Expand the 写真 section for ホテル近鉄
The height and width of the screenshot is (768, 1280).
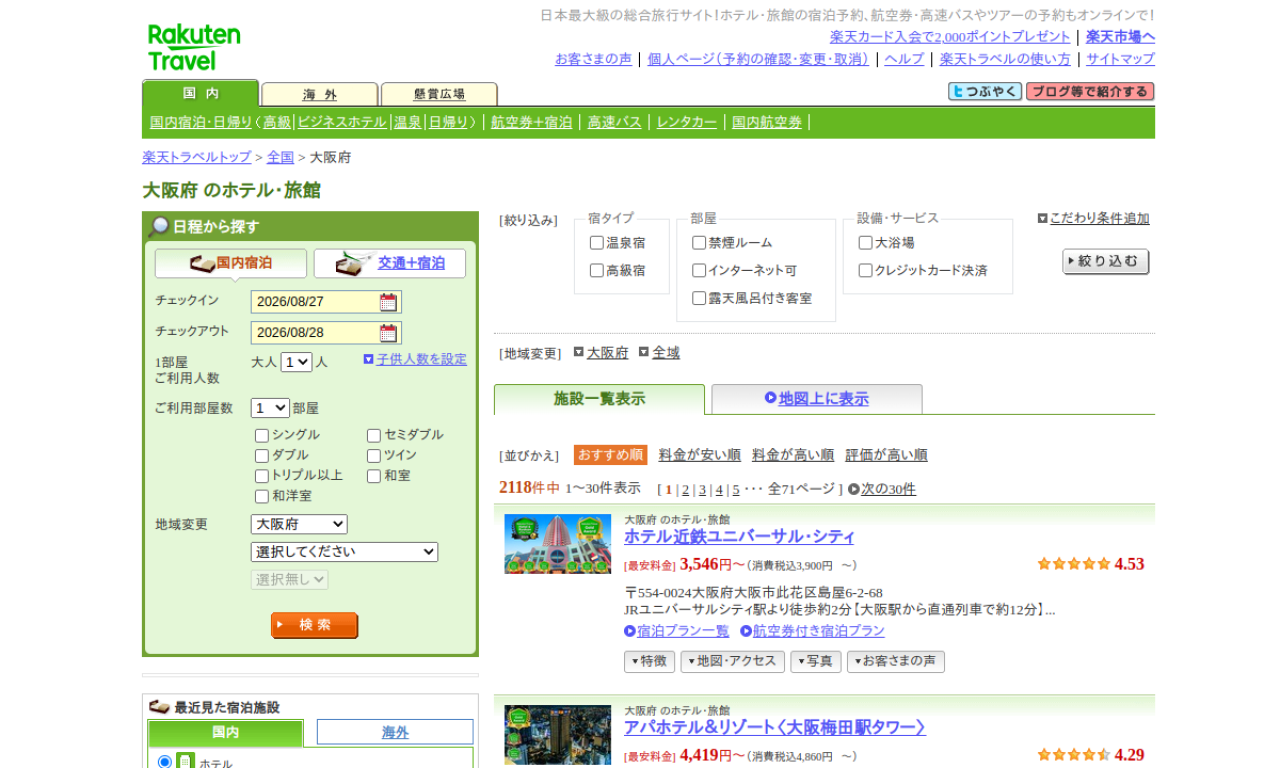click(x=816, y=662)
